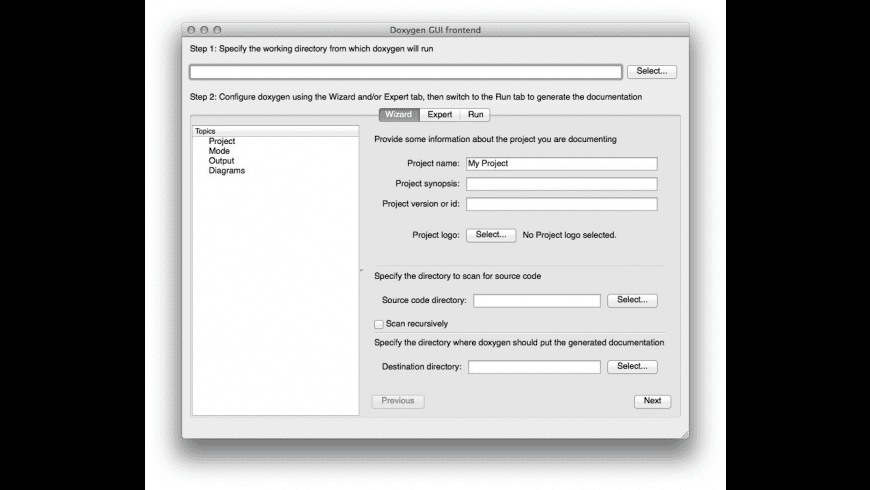Click the Project version or id field

tap(562, 204)
